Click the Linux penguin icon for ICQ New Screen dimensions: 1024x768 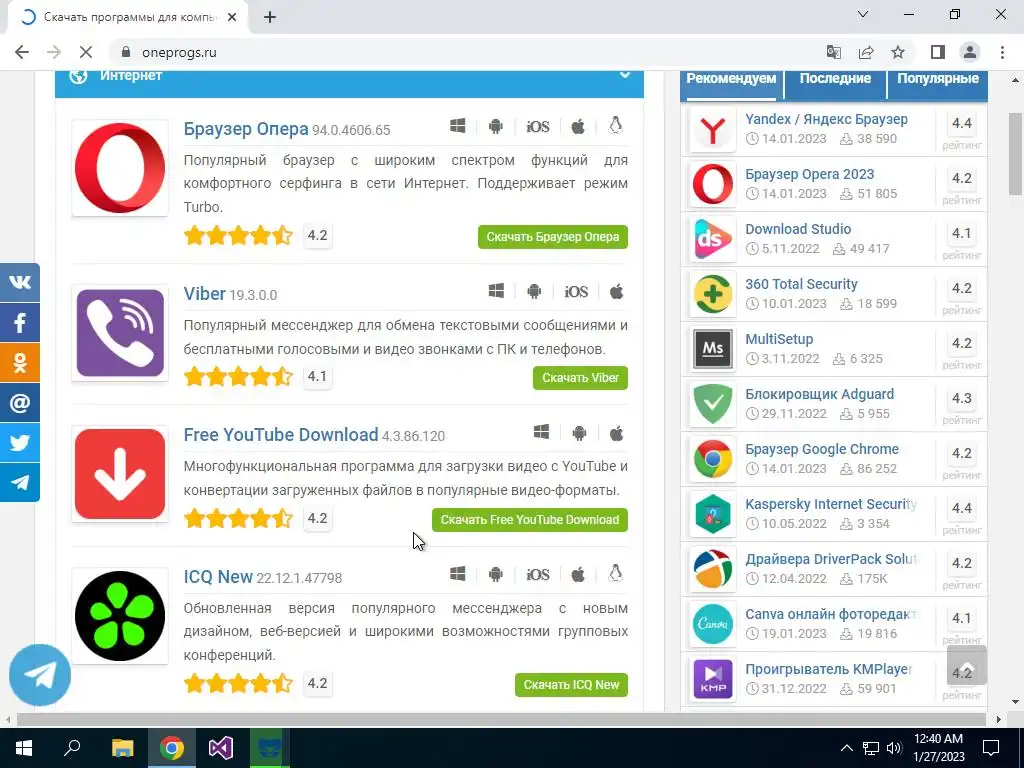click(x=615, y=573)
